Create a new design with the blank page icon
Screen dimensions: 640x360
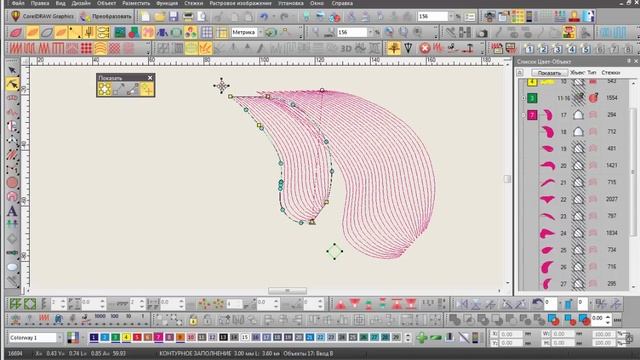pos(146,17)
